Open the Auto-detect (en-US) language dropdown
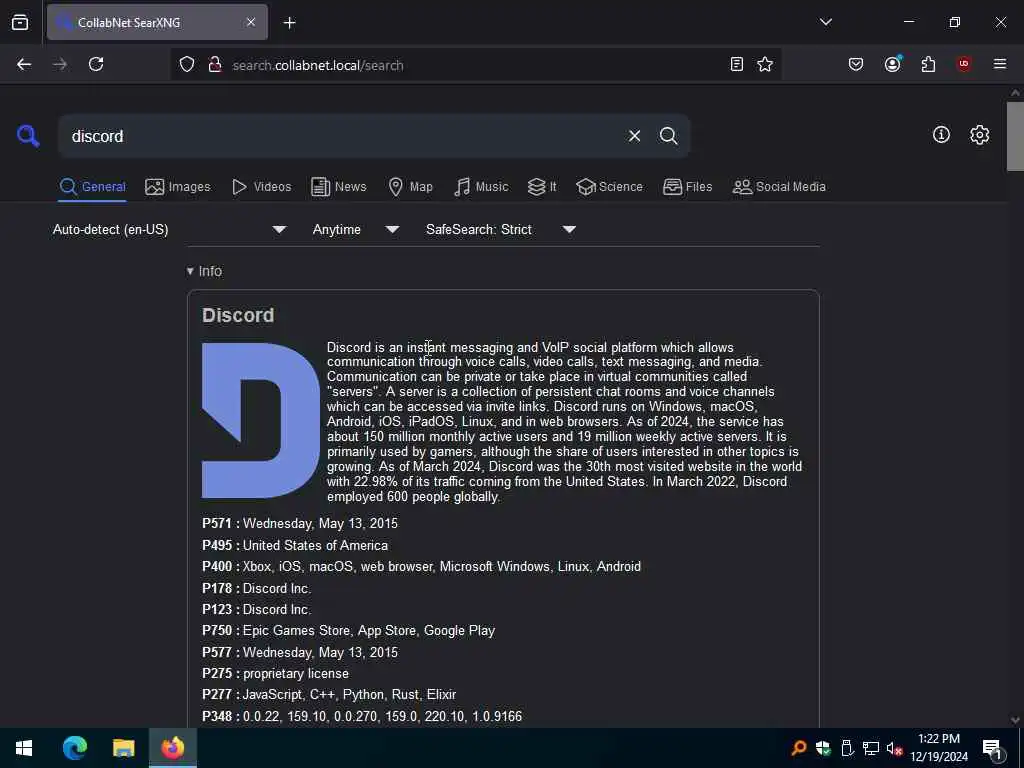Screen dimensions: 1024x768 click(x=170, y=229)
